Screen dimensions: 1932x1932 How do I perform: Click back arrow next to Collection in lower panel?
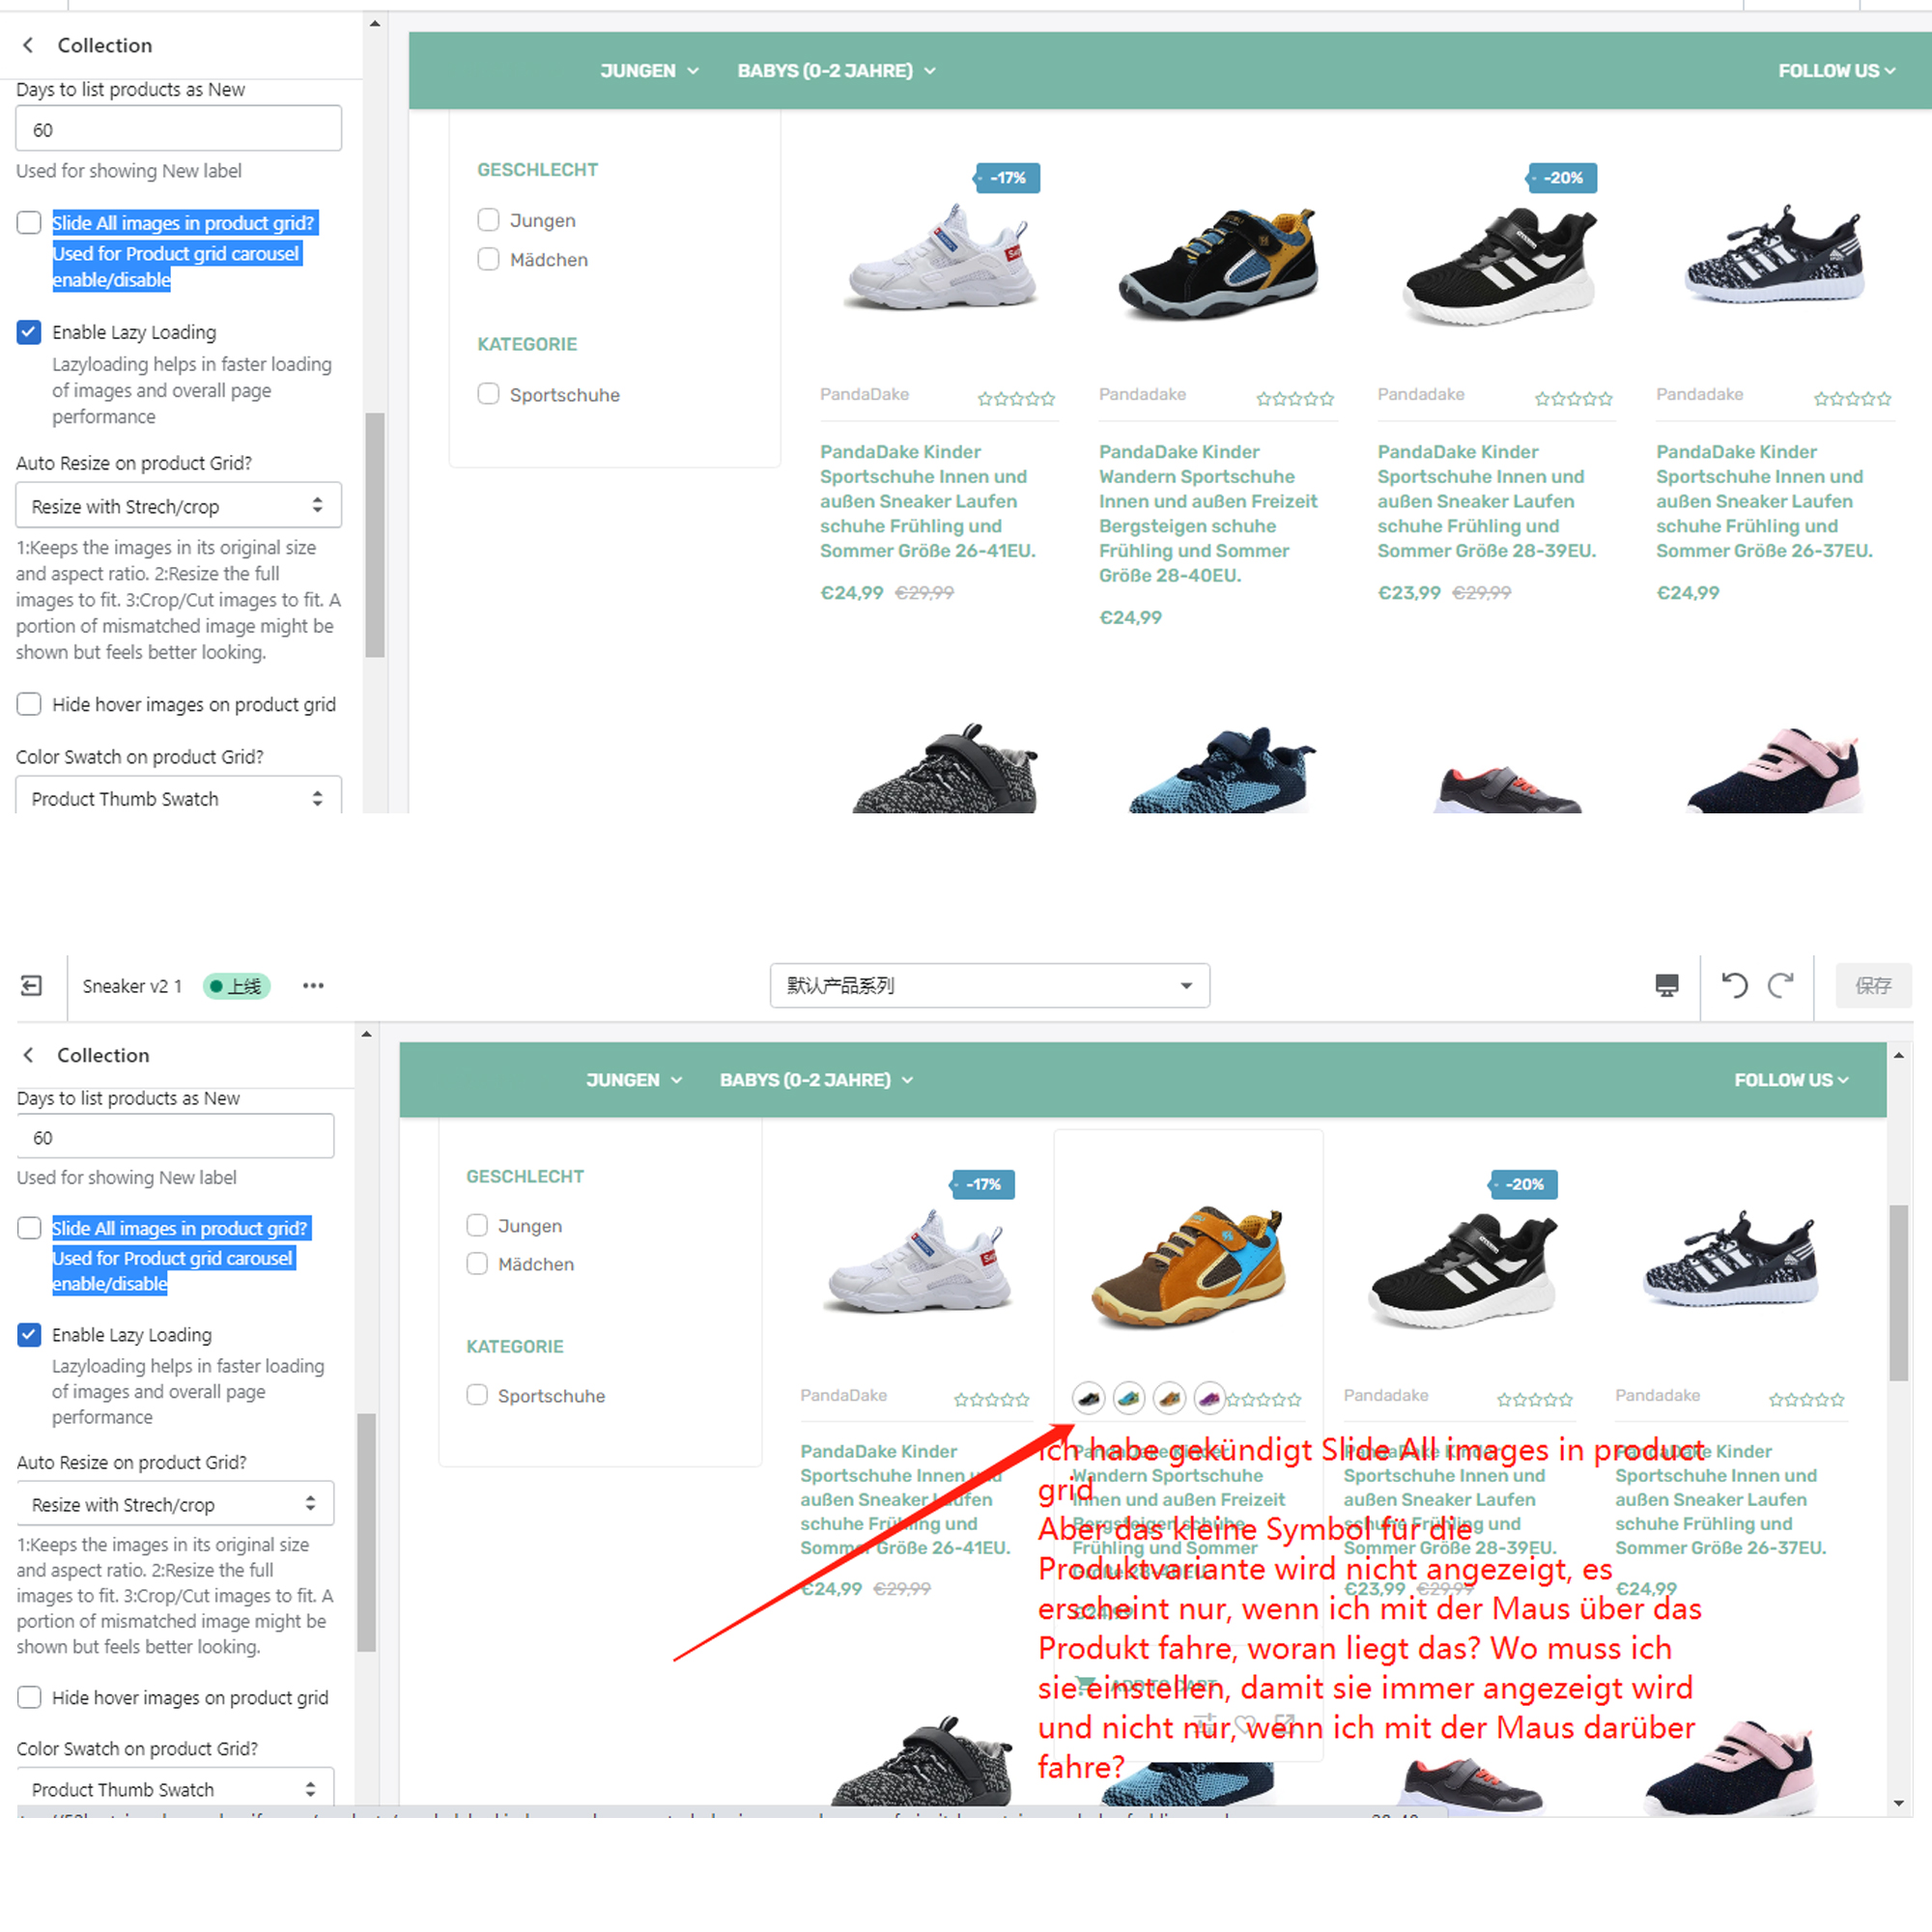point(29,1055)
